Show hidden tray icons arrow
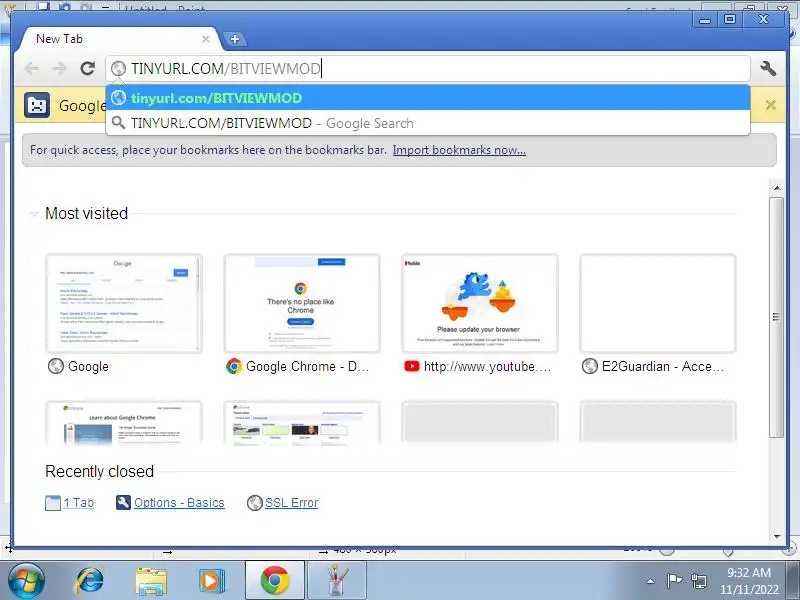The image size is (800, 600). pyautogui.click(x=651, y=581)
